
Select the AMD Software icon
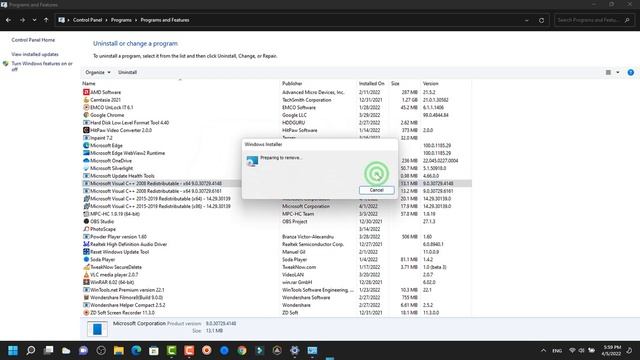[x=86, y=92]
